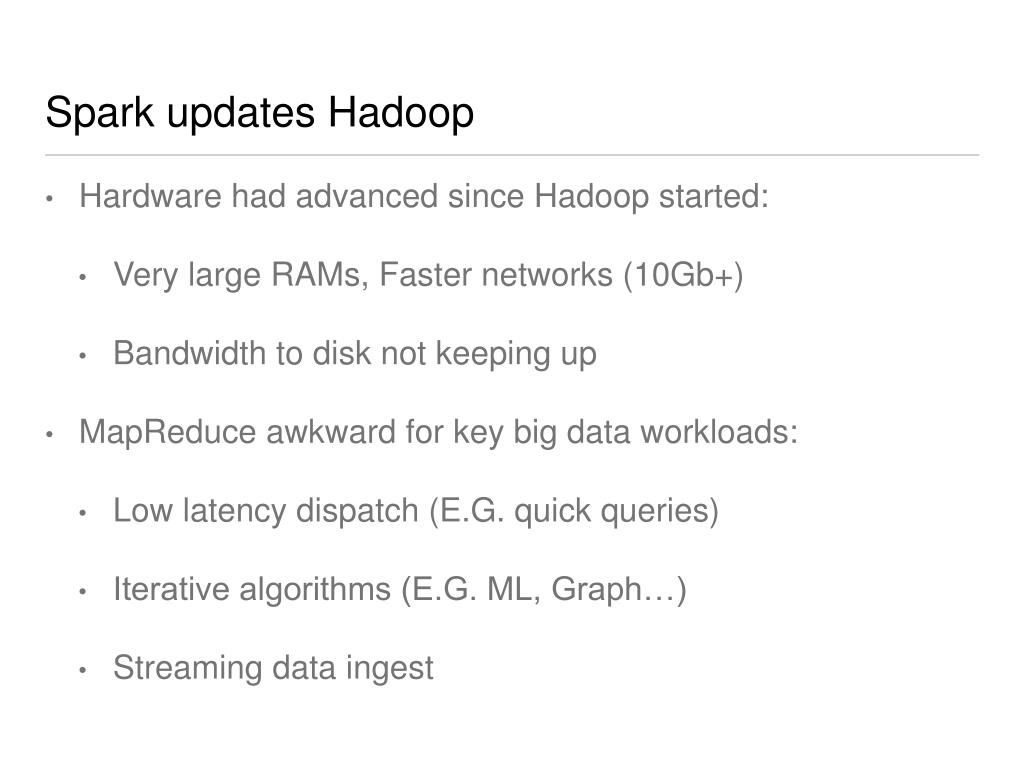Click the Iterative algorithms bullet line
Viewport: 1024px width, 768px height.
[x=400, y=589]
